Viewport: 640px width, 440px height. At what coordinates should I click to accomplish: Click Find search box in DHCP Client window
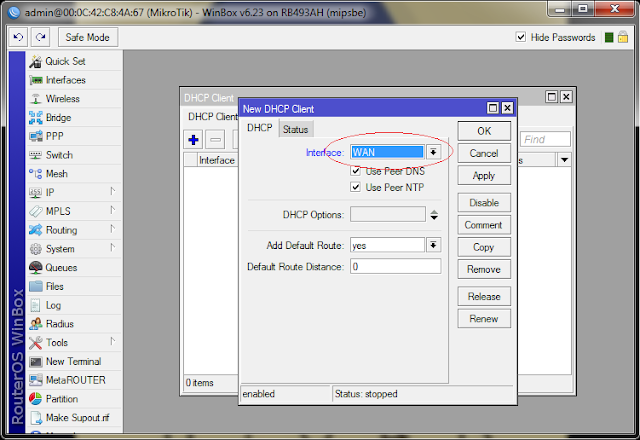pyautogui.click(x=545, y=140)
